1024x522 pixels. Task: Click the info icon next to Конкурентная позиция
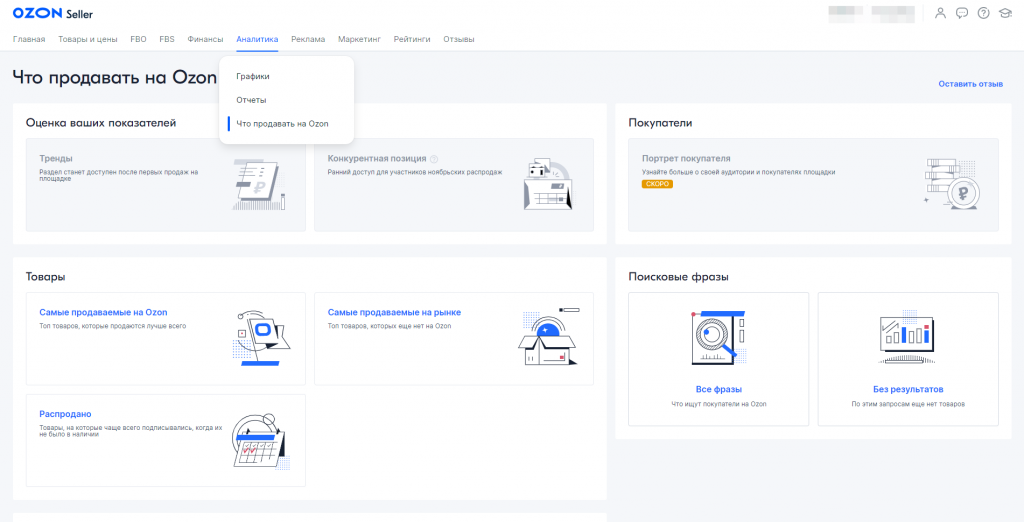click(x=434, y=159)
